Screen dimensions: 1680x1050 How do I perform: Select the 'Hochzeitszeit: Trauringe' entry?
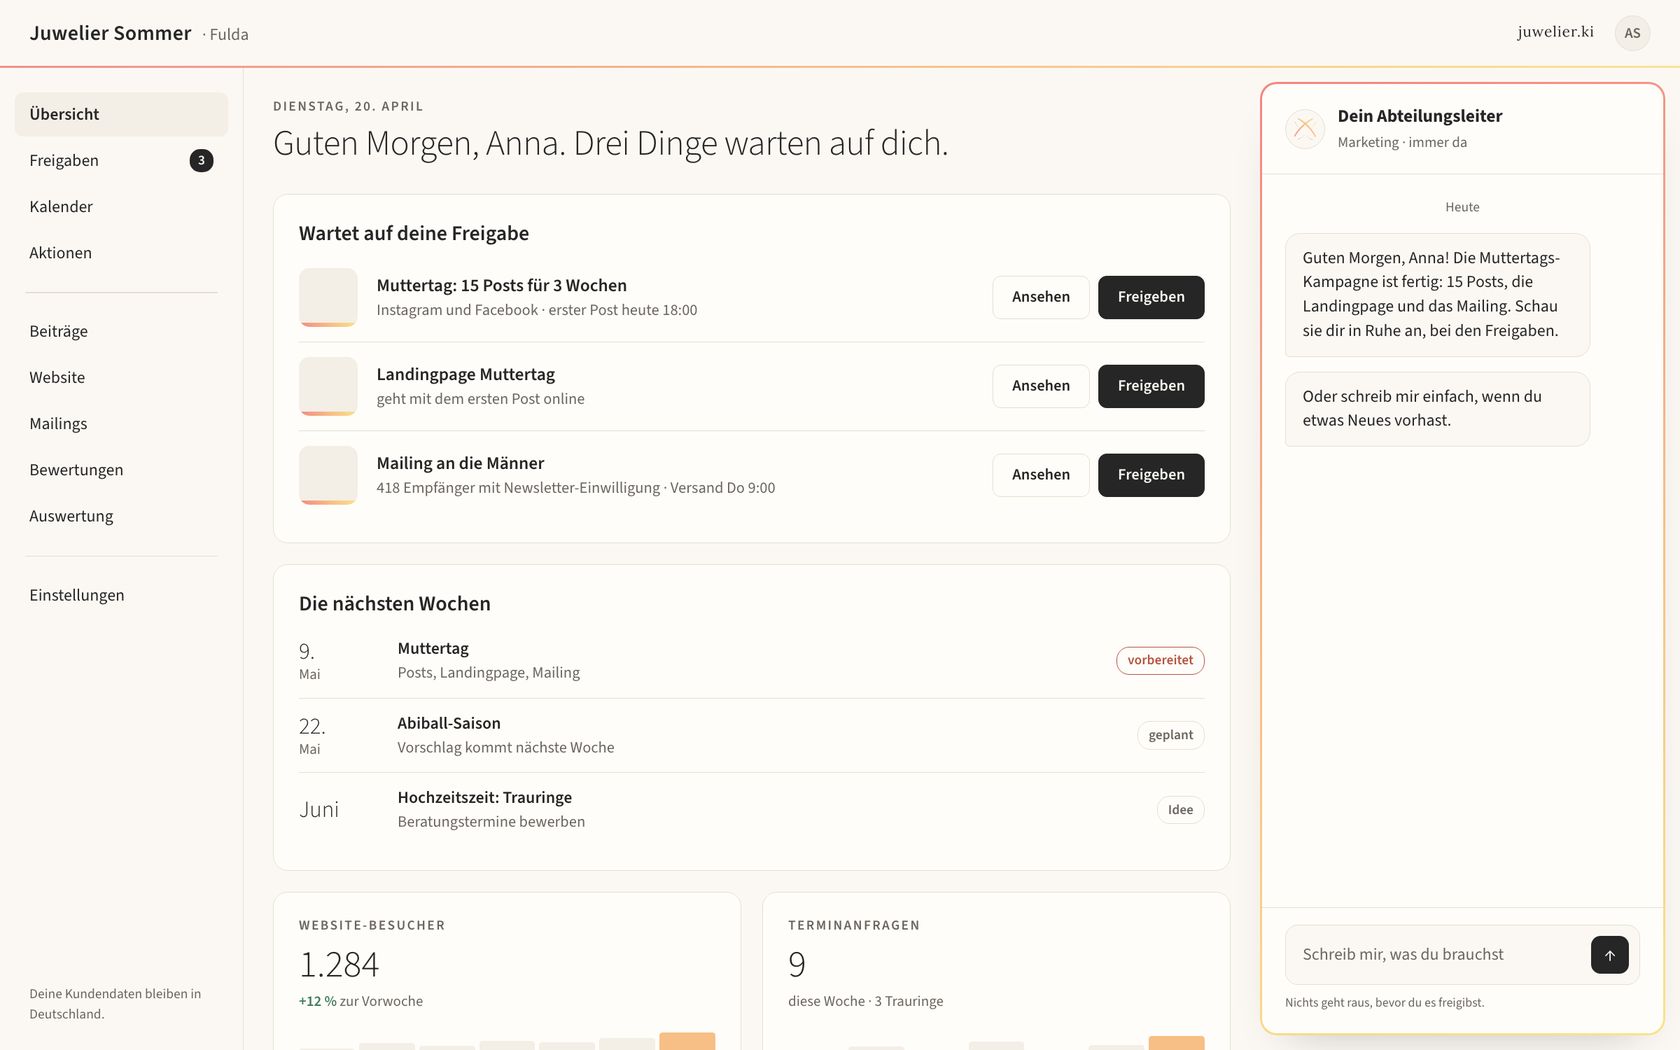pyautogui.click(x=485, y=797)
